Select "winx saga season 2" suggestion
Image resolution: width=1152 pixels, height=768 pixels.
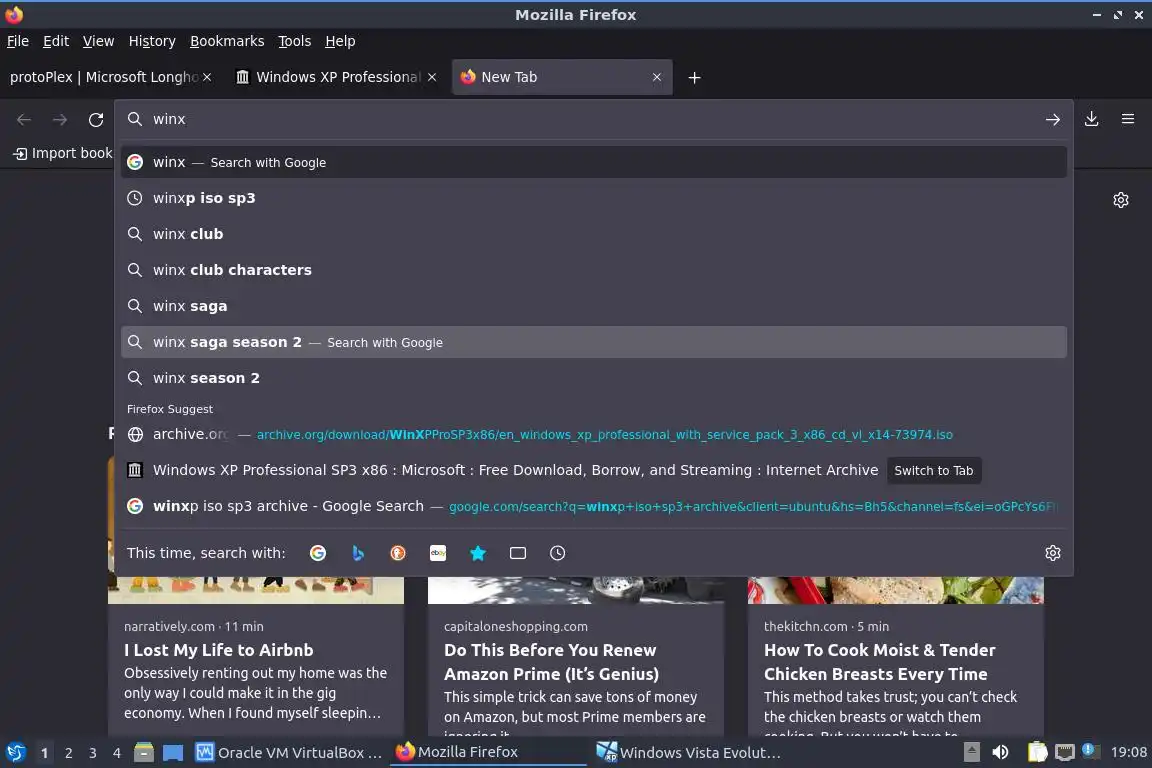(594, 342)
